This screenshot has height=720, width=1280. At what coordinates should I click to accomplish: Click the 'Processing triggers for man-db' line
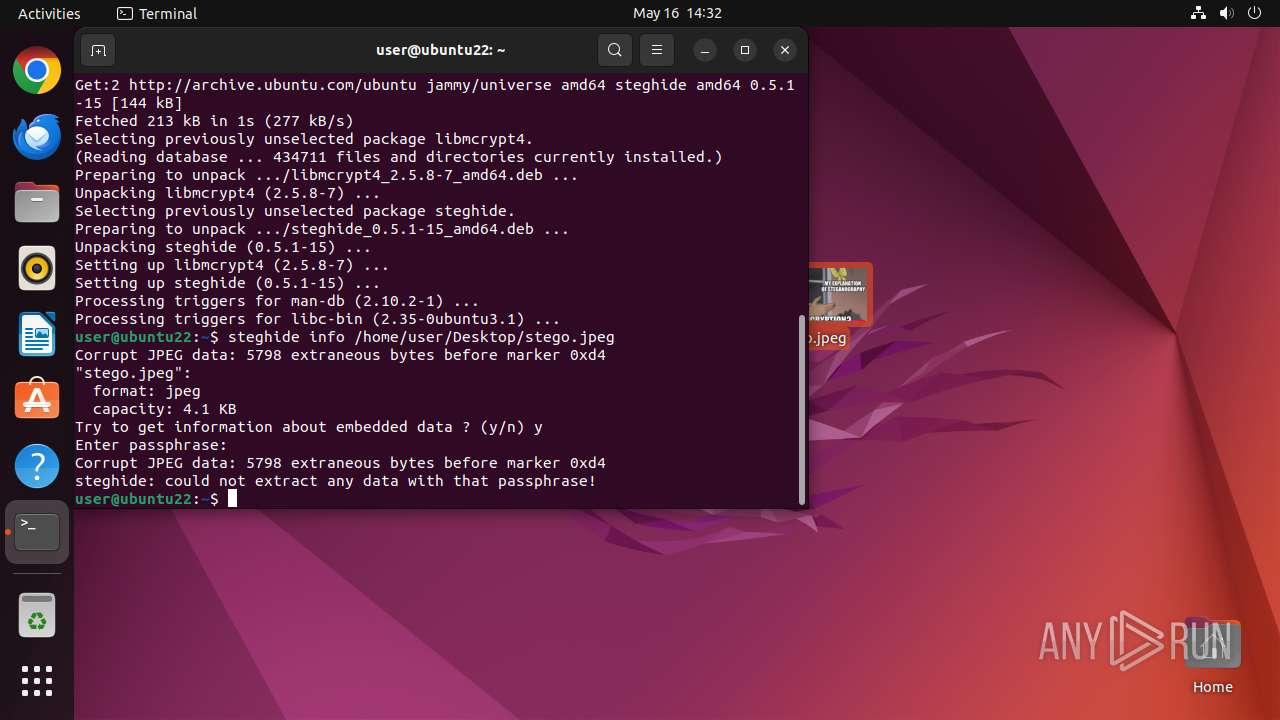[277, 301]
